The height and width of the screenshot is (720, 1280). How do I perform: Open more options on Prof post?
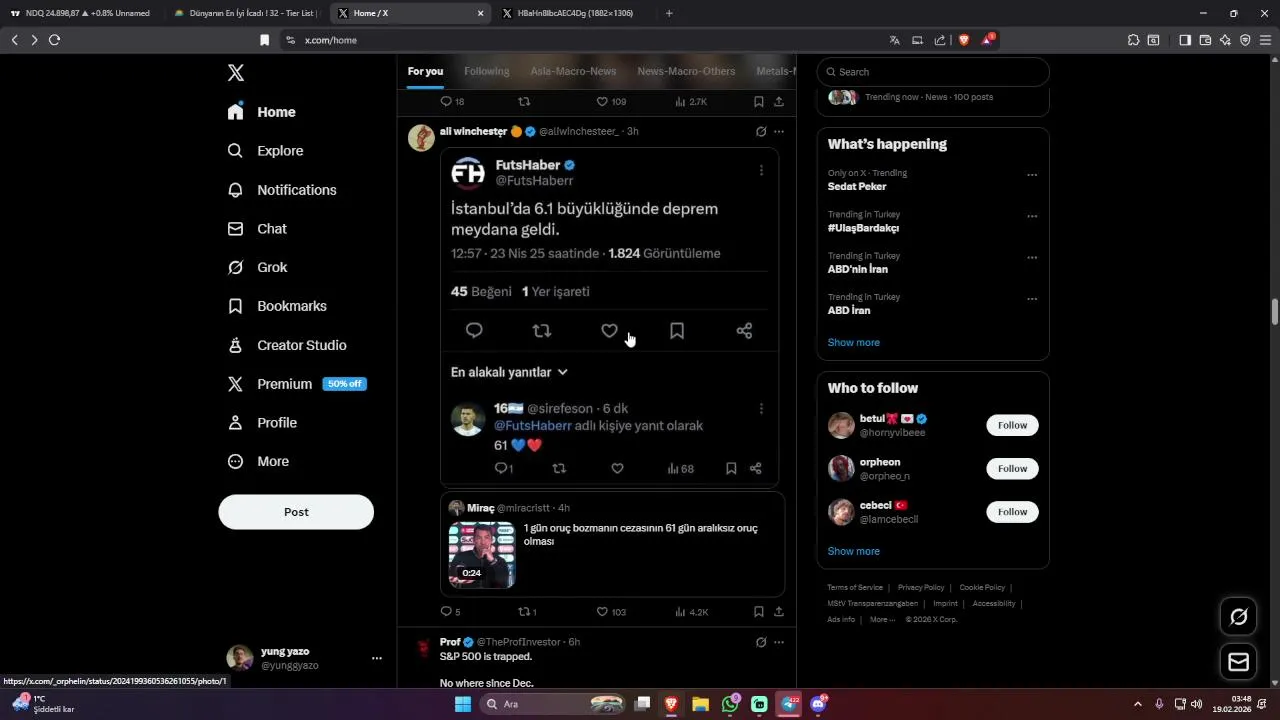point(779,642)
